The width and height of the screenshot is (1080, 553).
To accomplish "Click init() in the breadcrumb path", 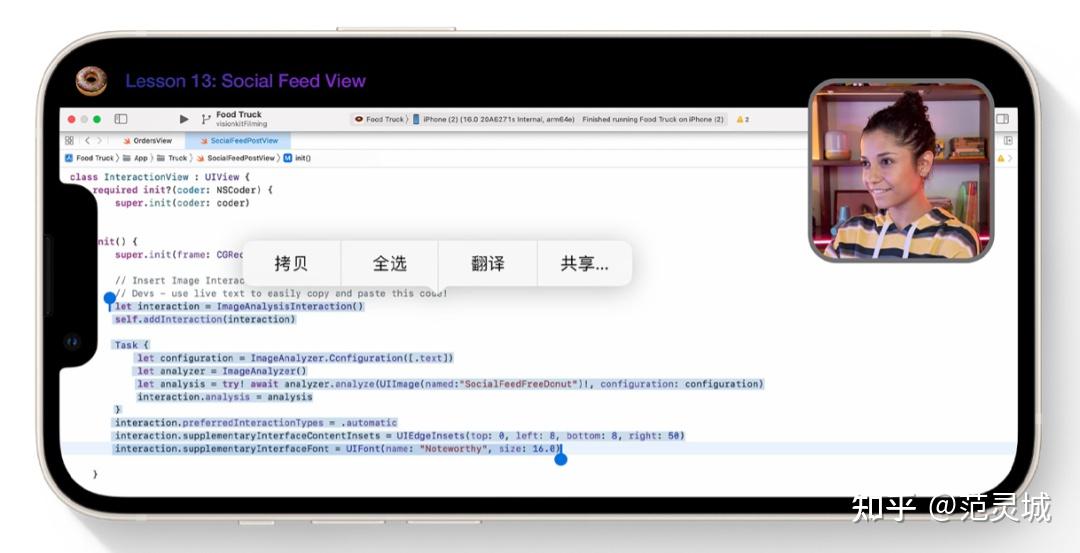I will [298, 158].
